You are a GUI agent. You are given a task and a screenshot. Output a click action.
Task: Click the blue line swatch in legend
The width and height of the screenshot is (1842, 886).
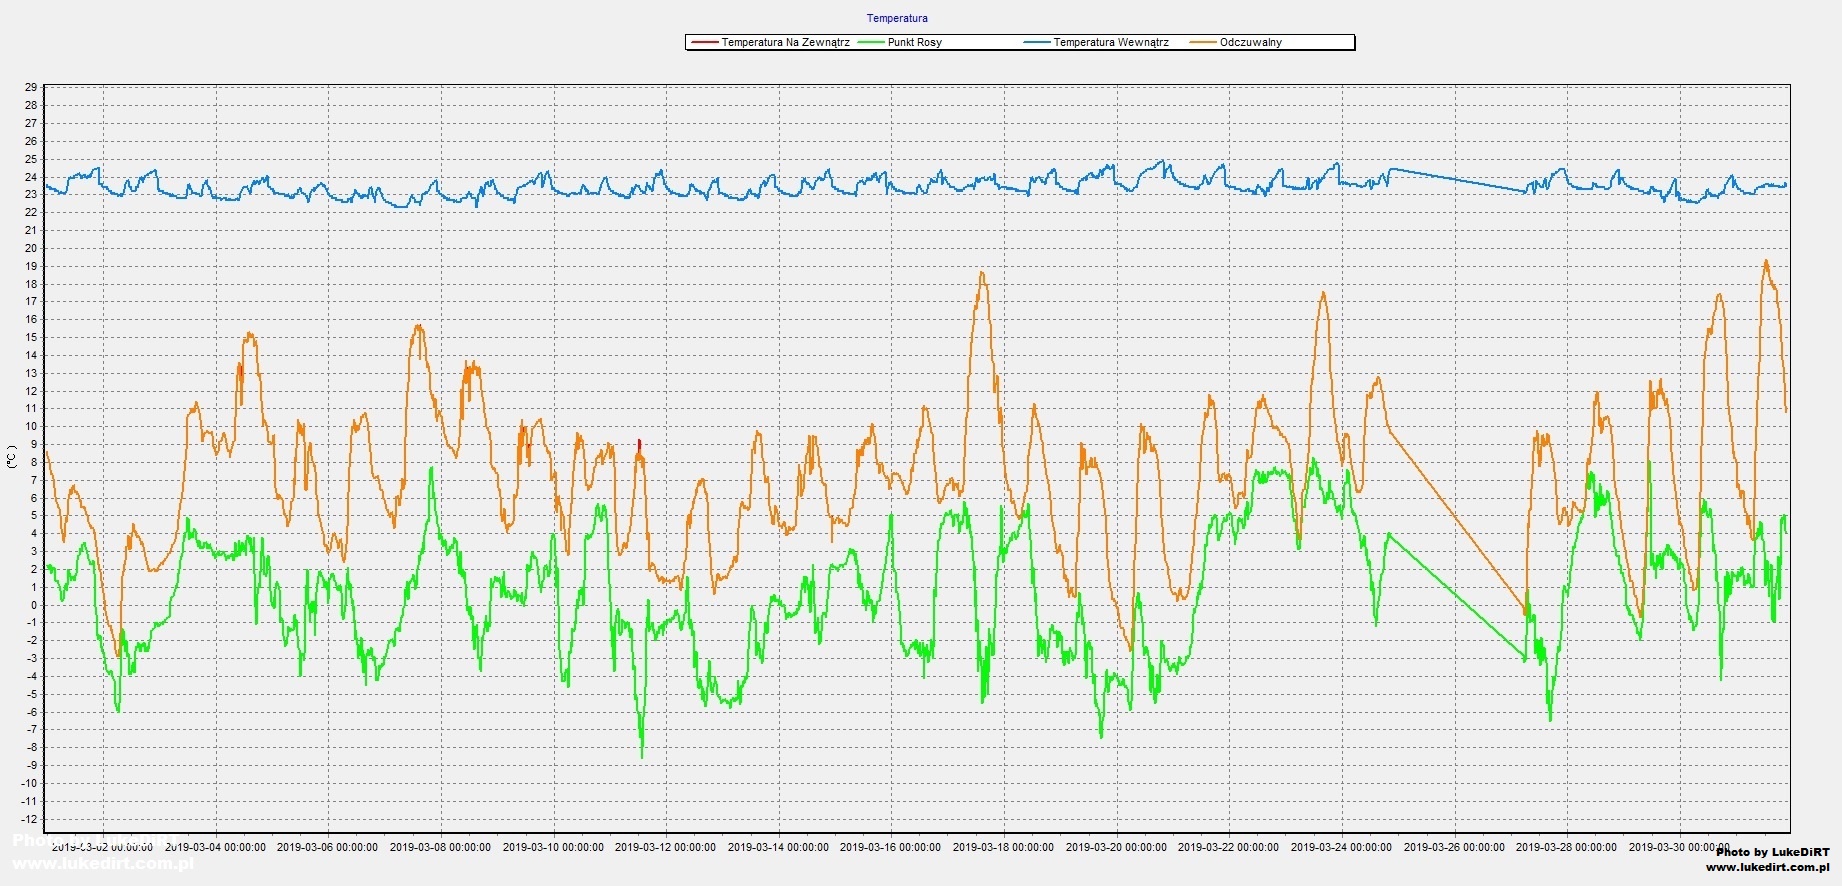1037,43
